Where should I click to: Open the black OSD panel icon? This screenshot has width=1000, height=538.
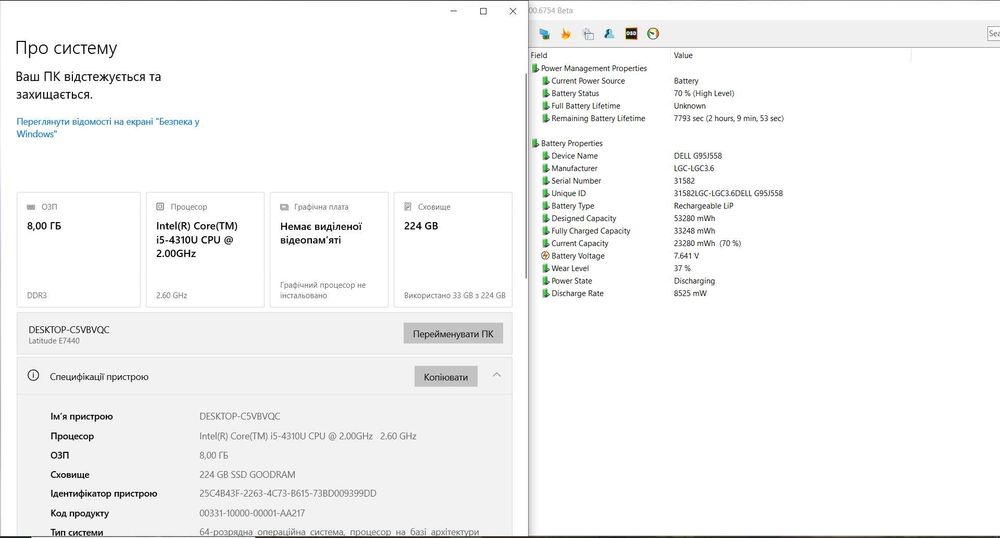click(631, 34)
